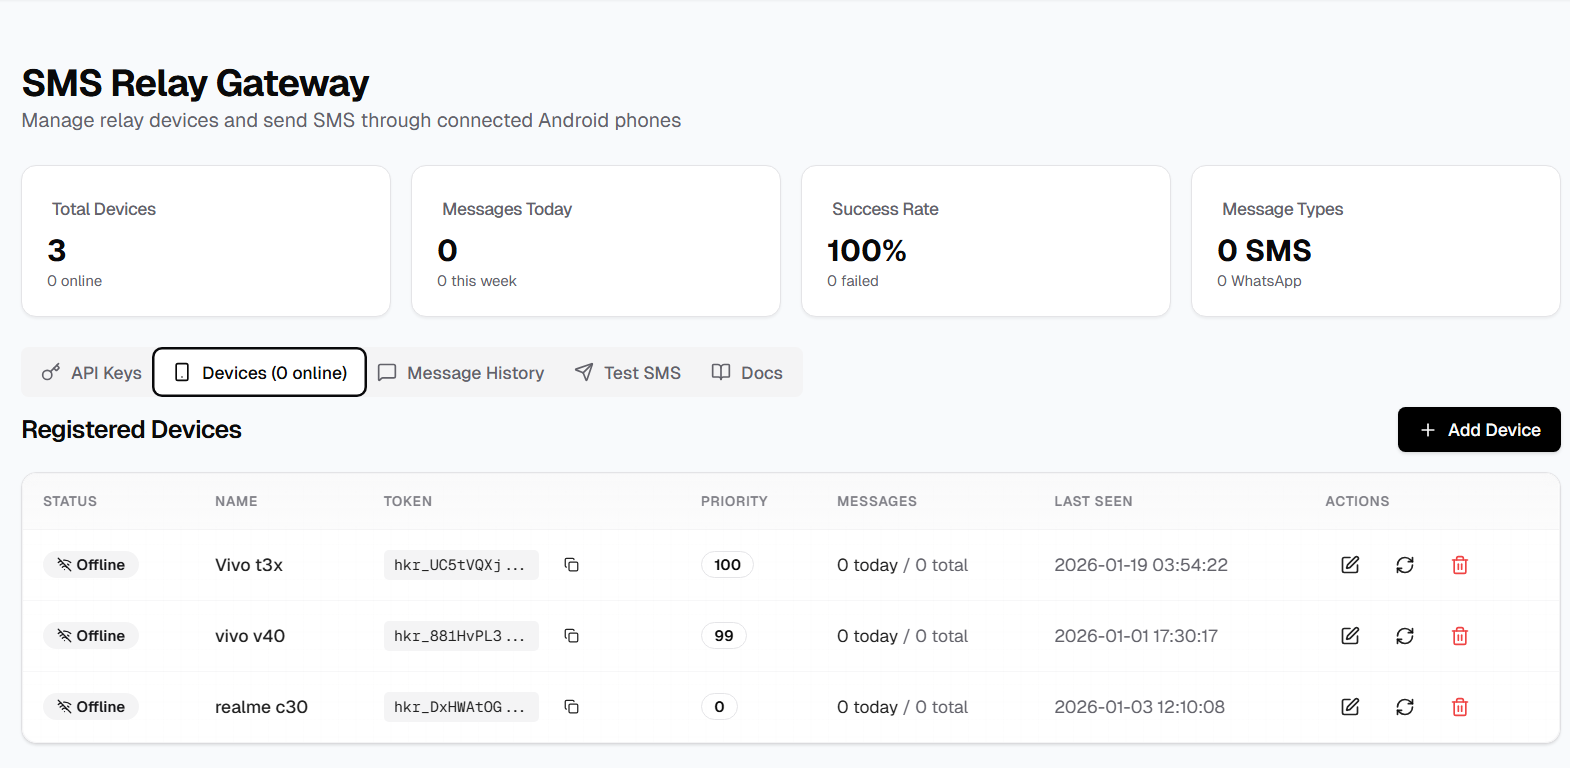Go to the Docs tab
1570x768 pixels.
[747, 373]
